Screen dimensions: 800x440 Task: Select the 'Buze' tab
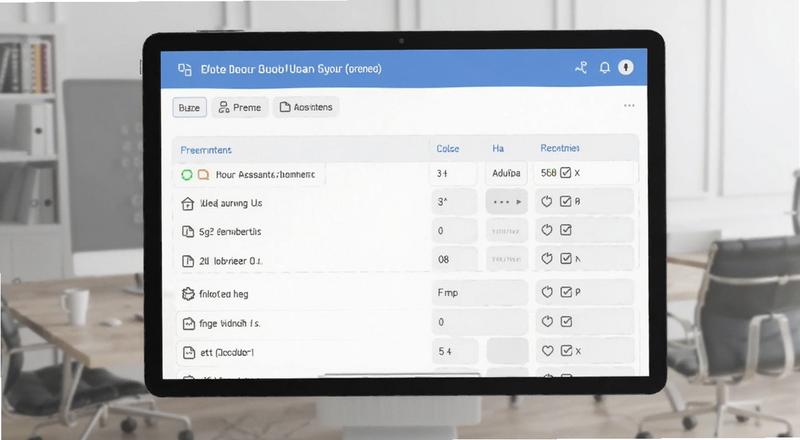(189, 108)
